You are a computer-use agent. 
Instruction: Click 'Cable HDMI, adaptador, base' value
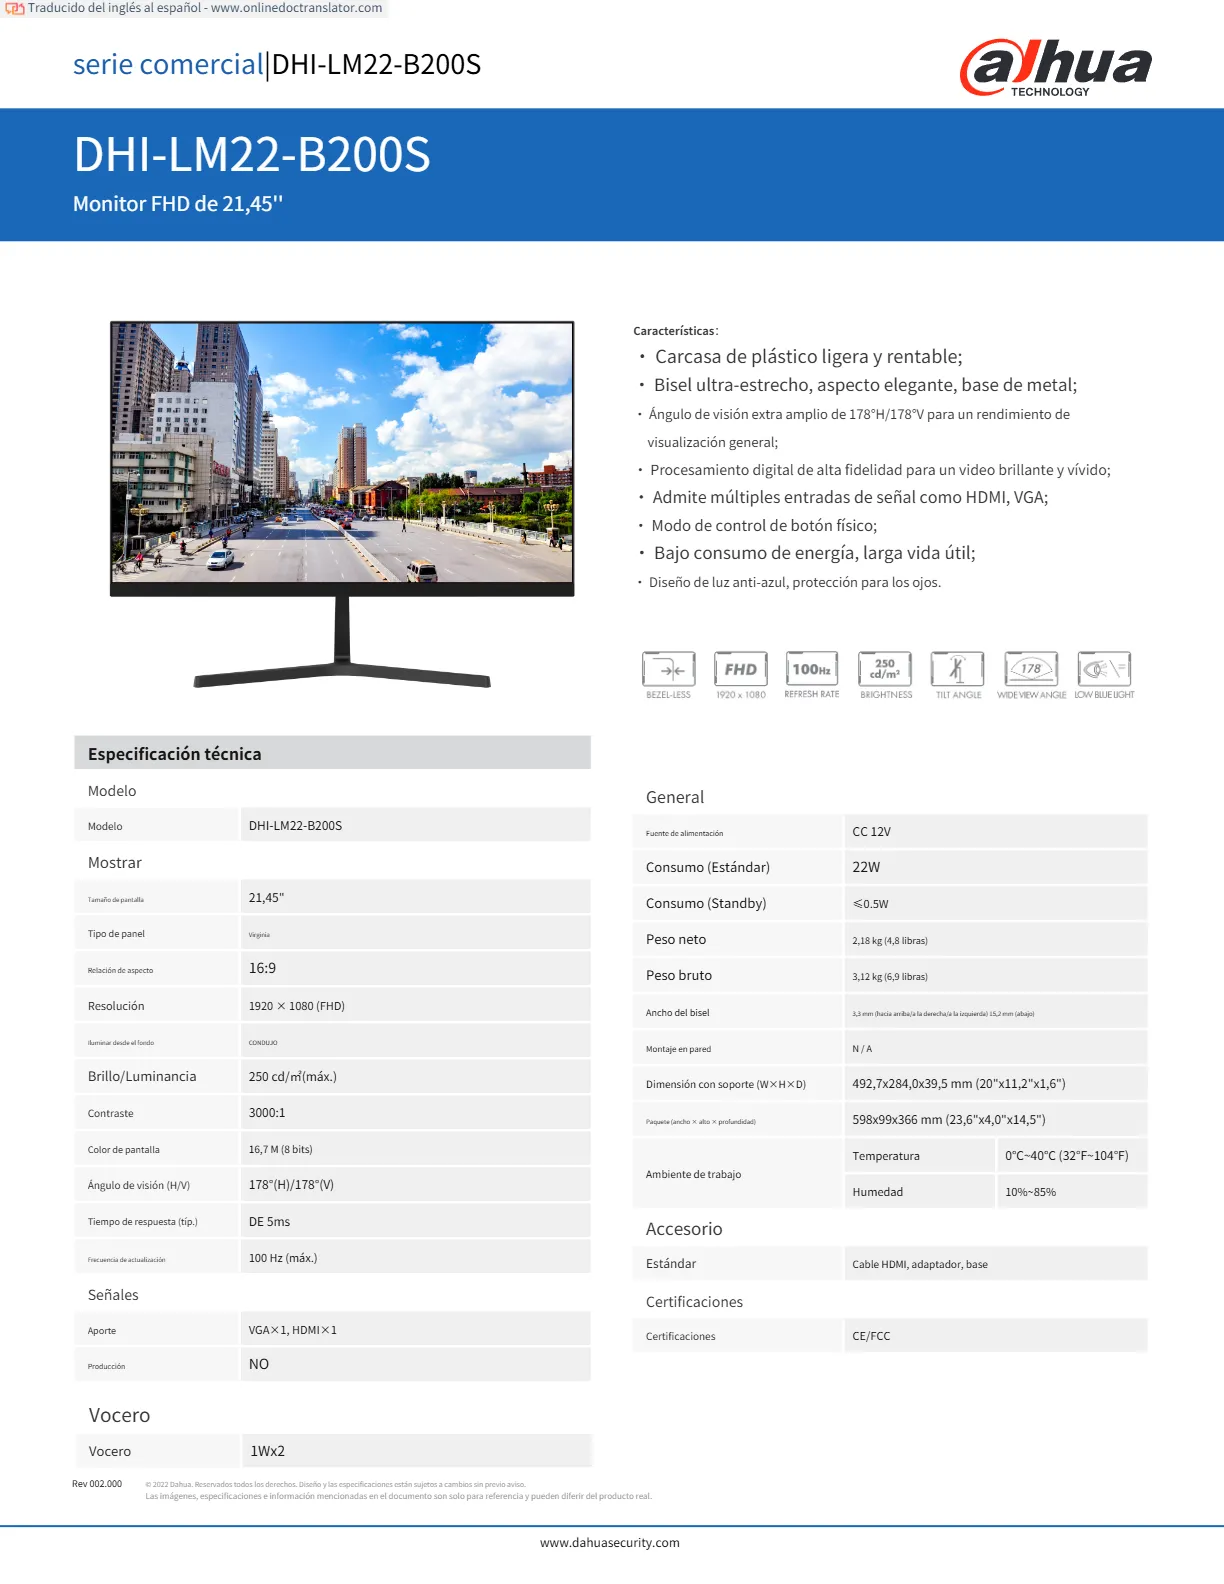click(996, 1264)
